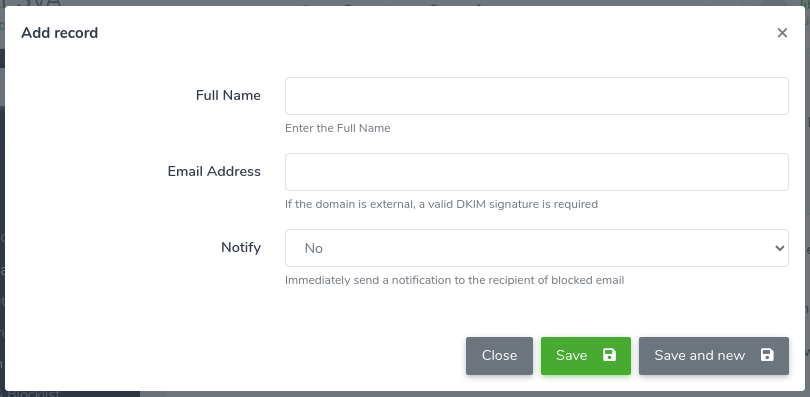This screenshot has width=810, height=397.
Task: Click the 'Enter the Full Name' hint text
Action: [337, 128]
